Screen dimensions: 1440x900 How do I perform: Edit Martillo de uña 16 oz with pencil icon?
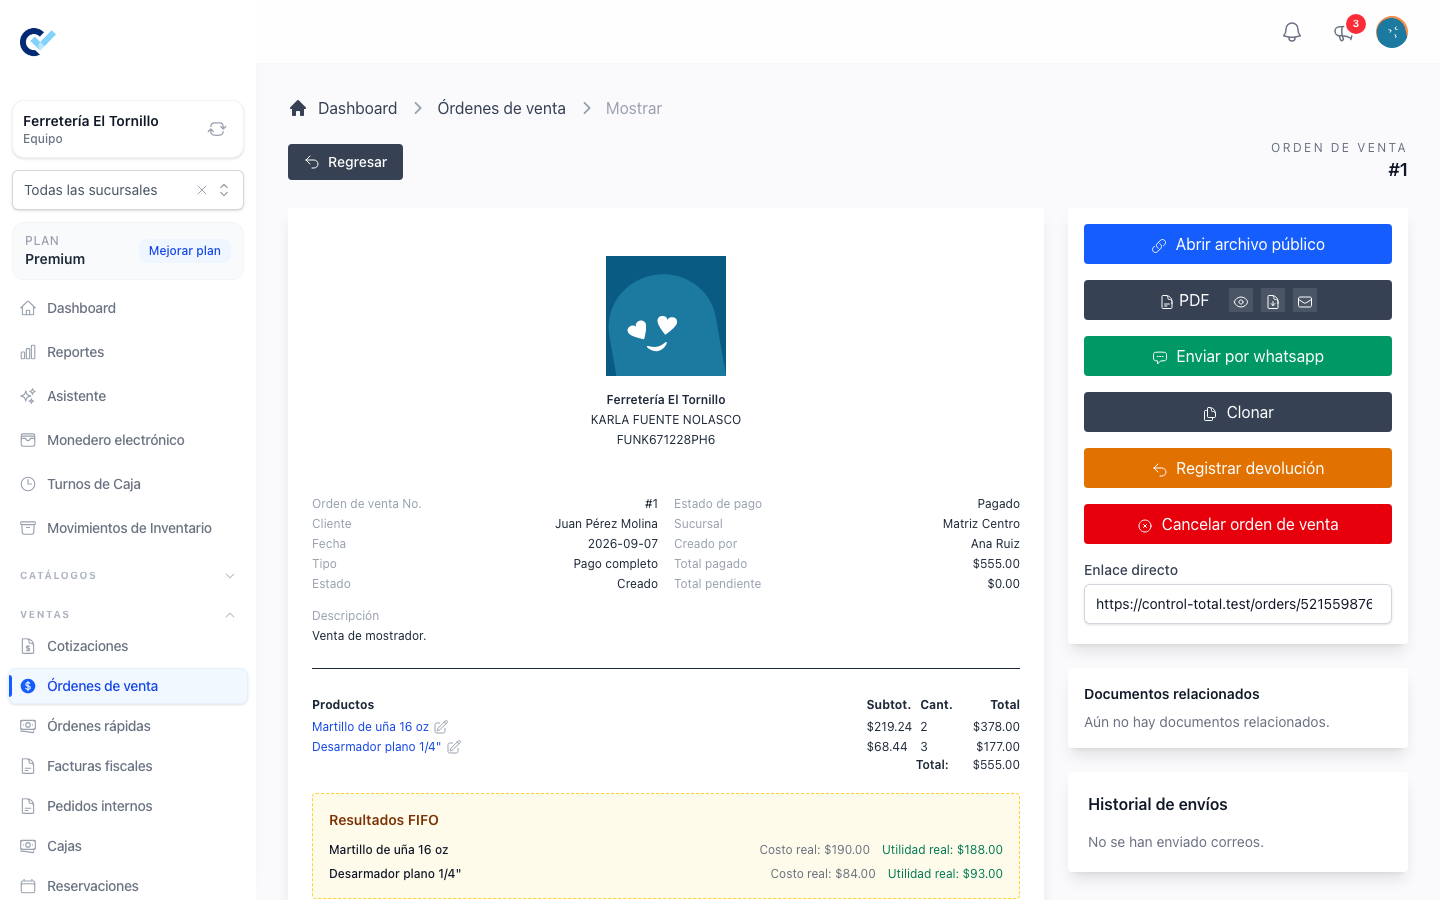point(441,727)
